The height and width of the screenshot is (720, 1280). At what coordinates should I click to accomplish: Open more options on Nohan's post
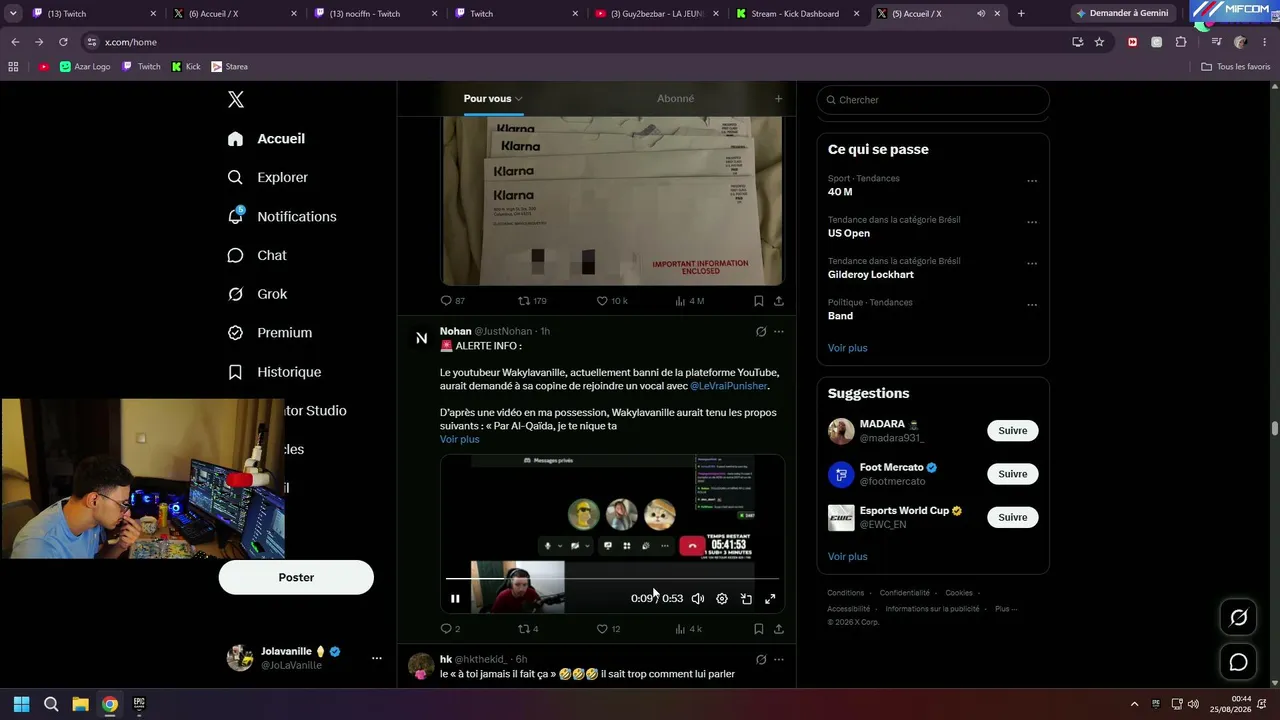click(779, 331)
